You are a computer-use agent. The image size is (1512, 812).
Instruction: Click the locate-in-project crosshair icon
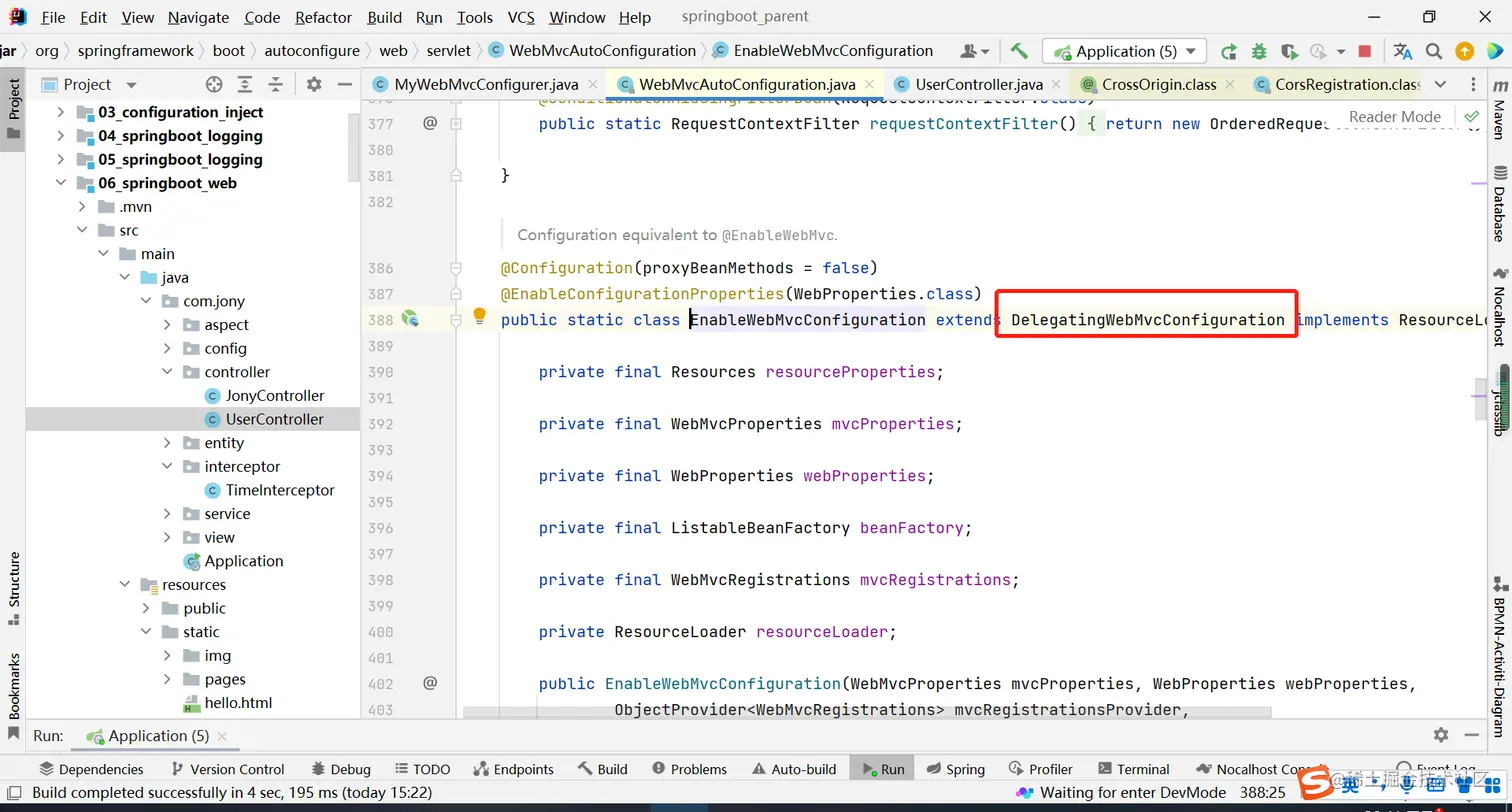pyautogui.click(x=214, y=84)
